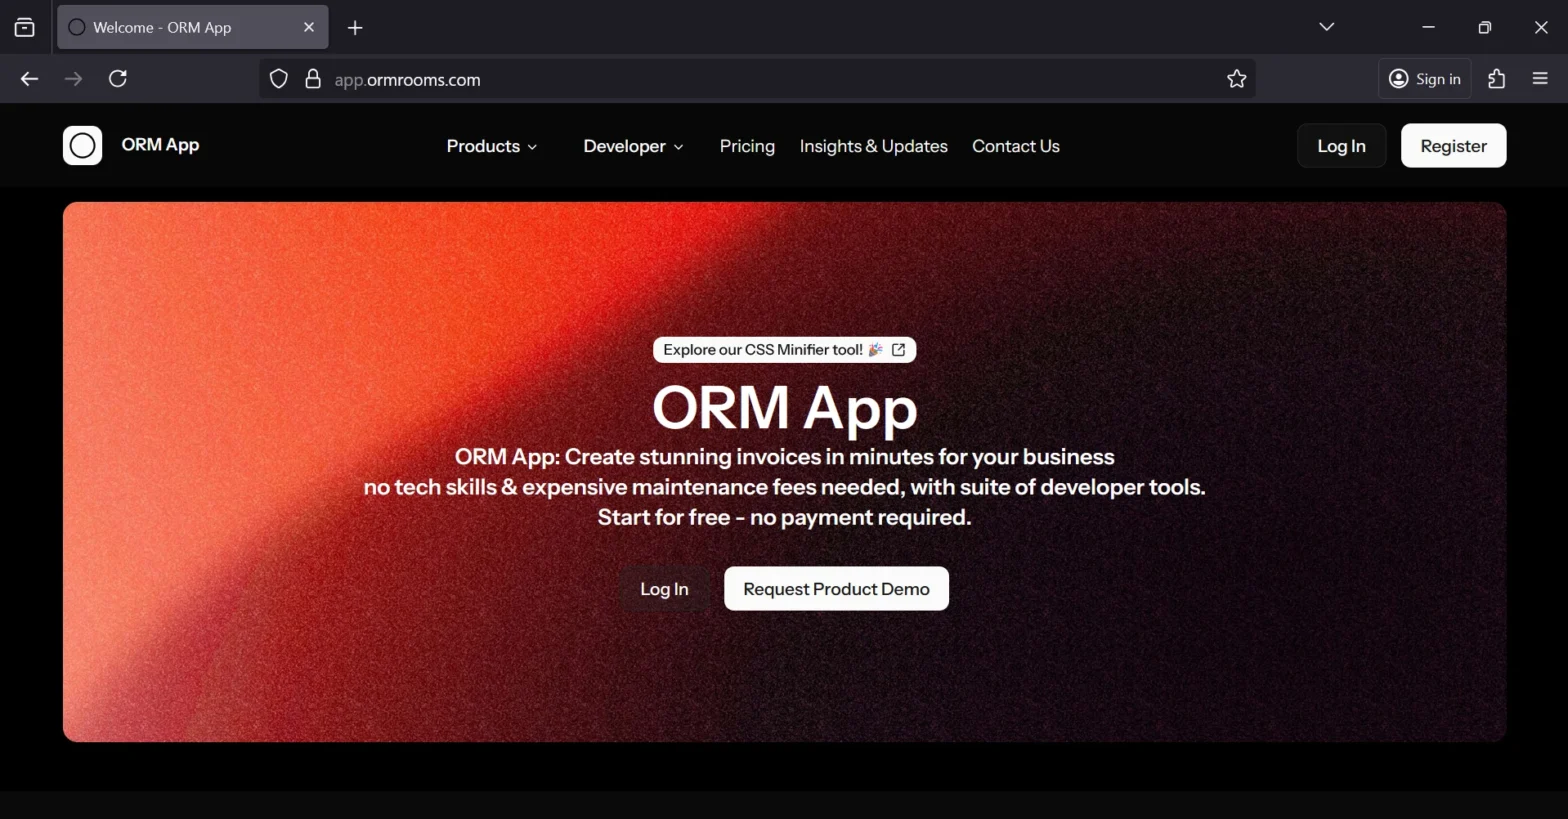Click the padlock site security icon
The image size is (1568, 819).
point(313,79)
